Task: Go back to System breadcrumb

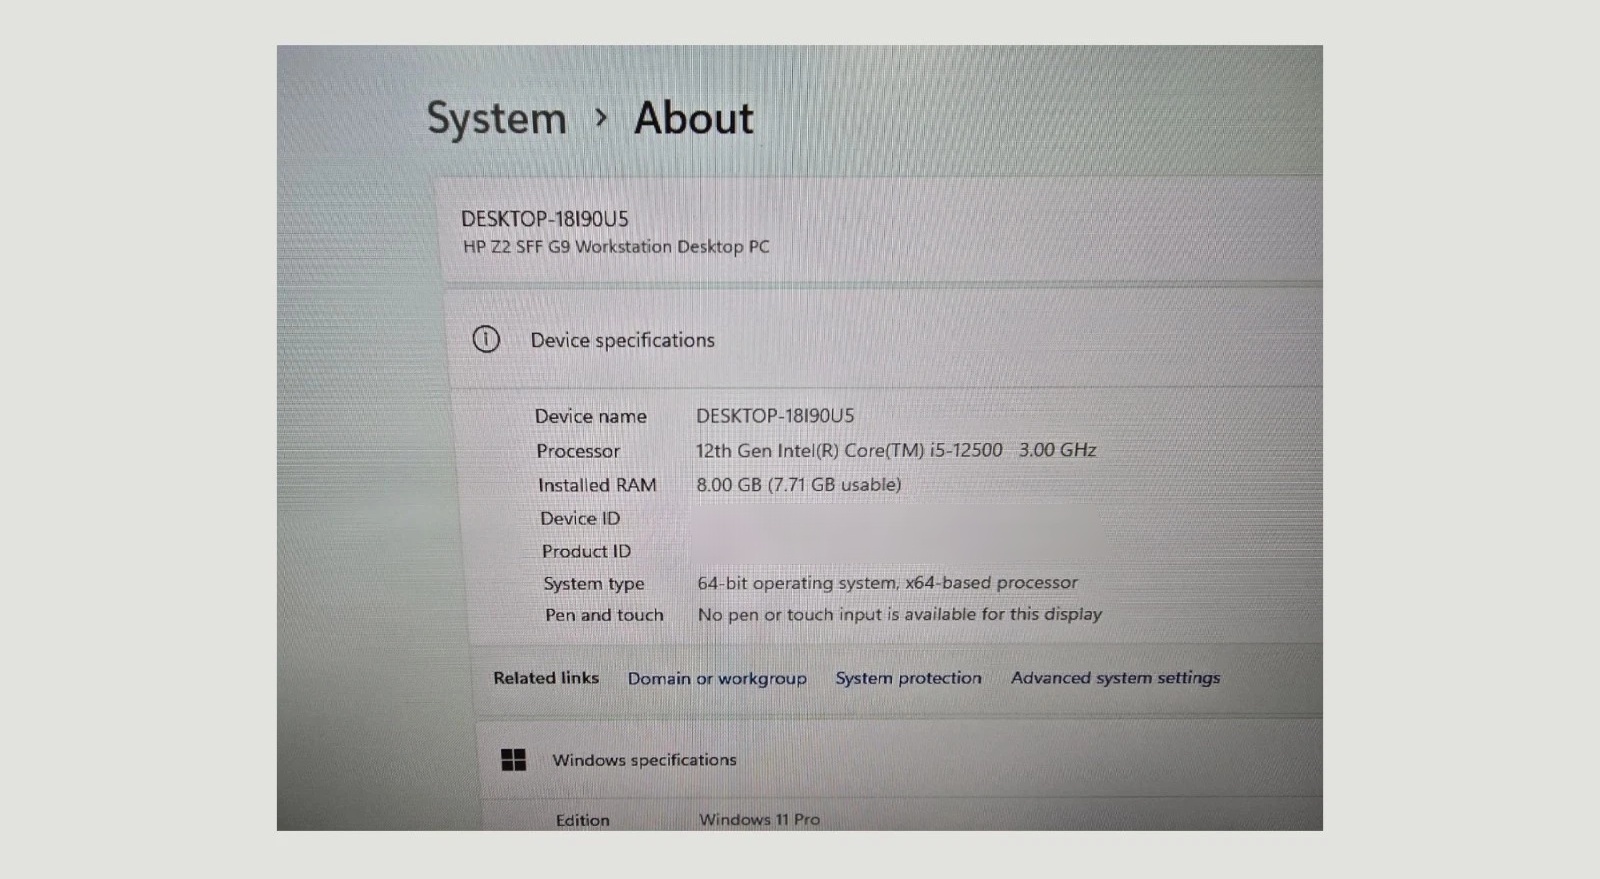Action: 497,119
